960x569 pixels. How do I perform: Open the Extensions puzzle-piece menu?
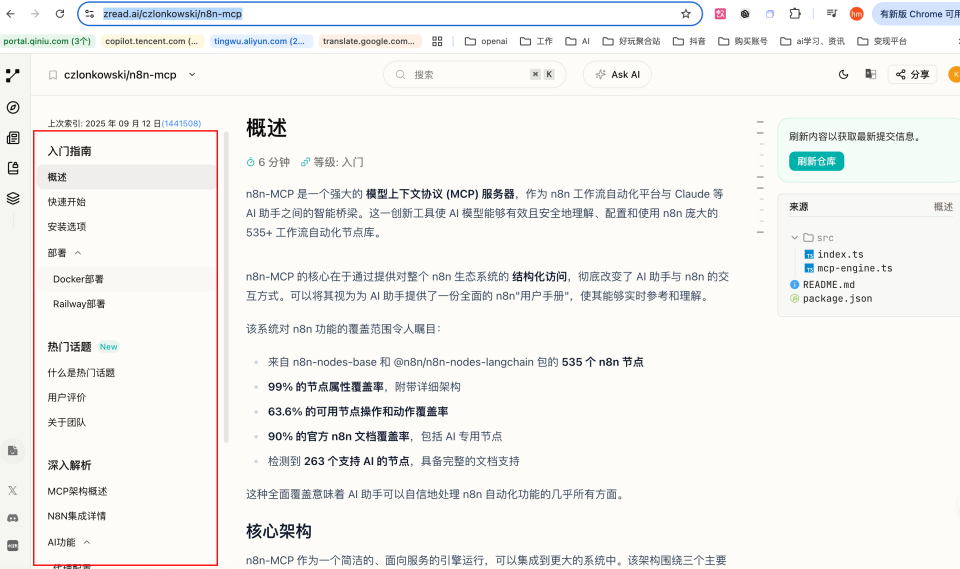(795, 13)
